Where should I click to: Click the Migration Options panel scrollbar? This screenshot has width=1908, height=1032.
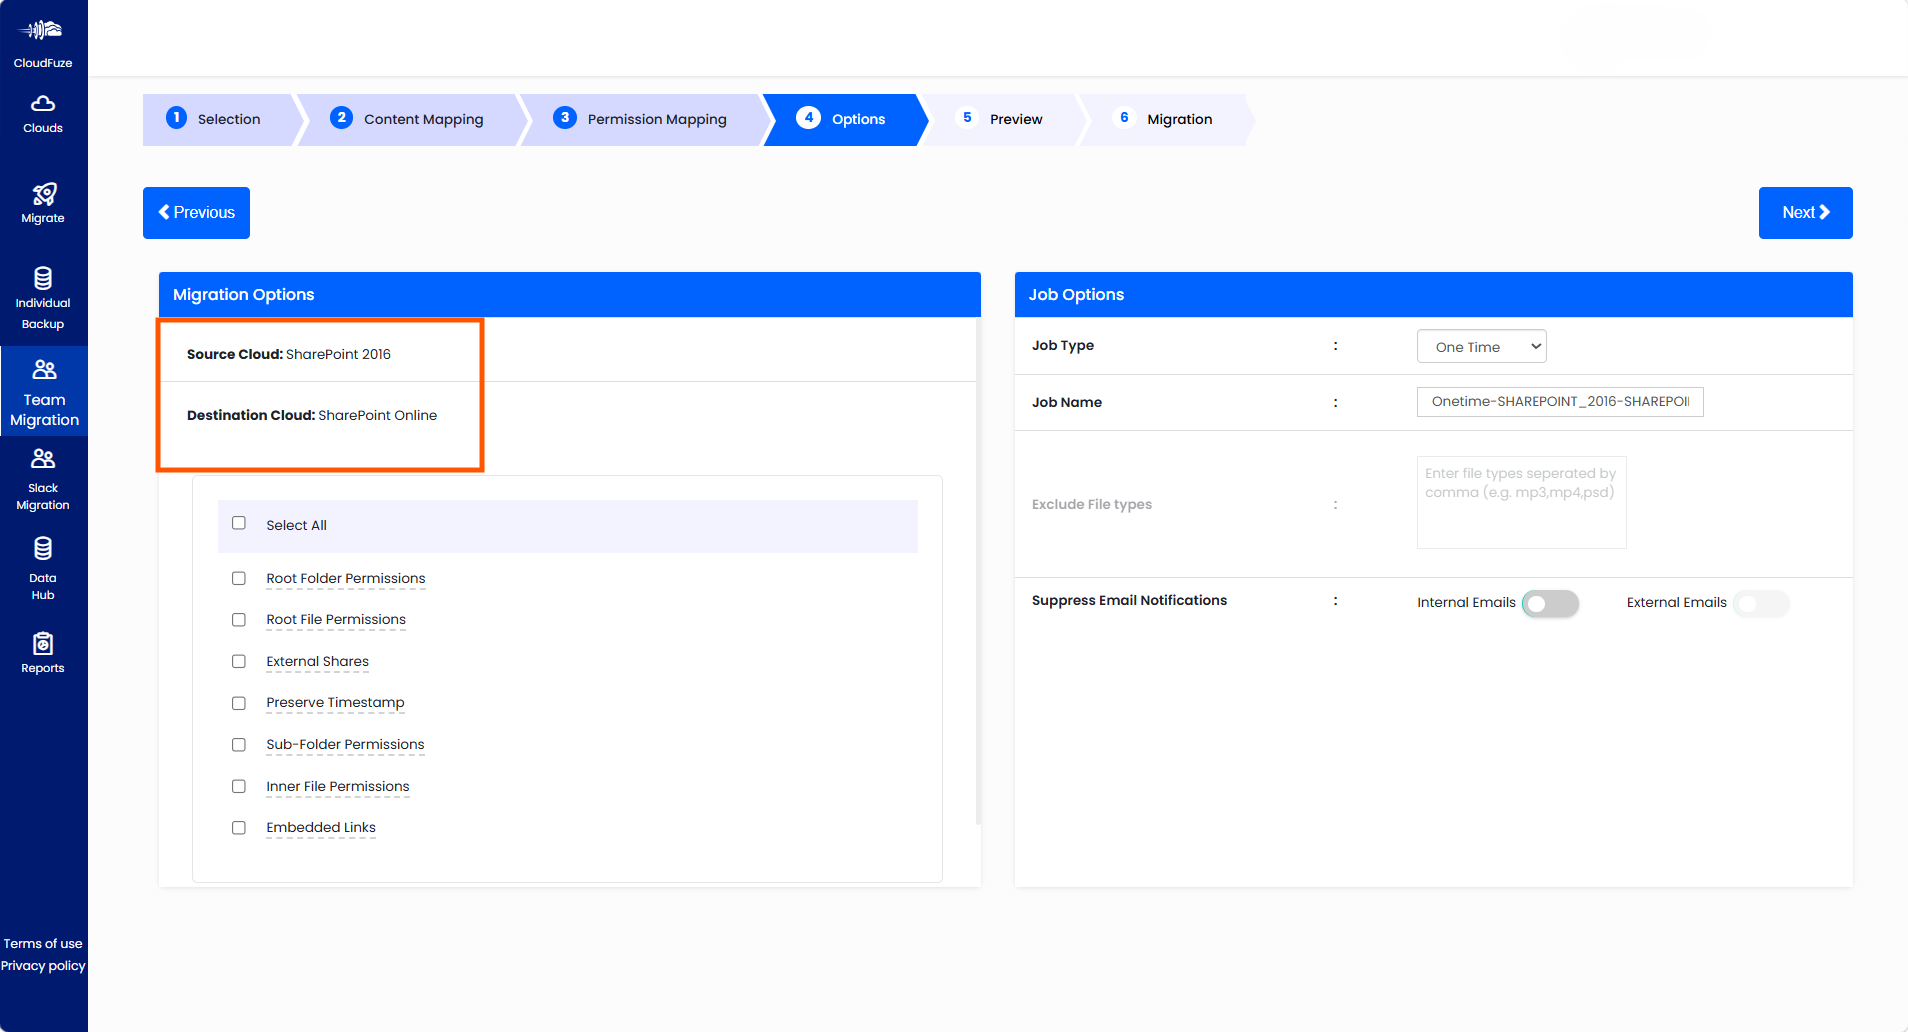click(x=978, y=571)
